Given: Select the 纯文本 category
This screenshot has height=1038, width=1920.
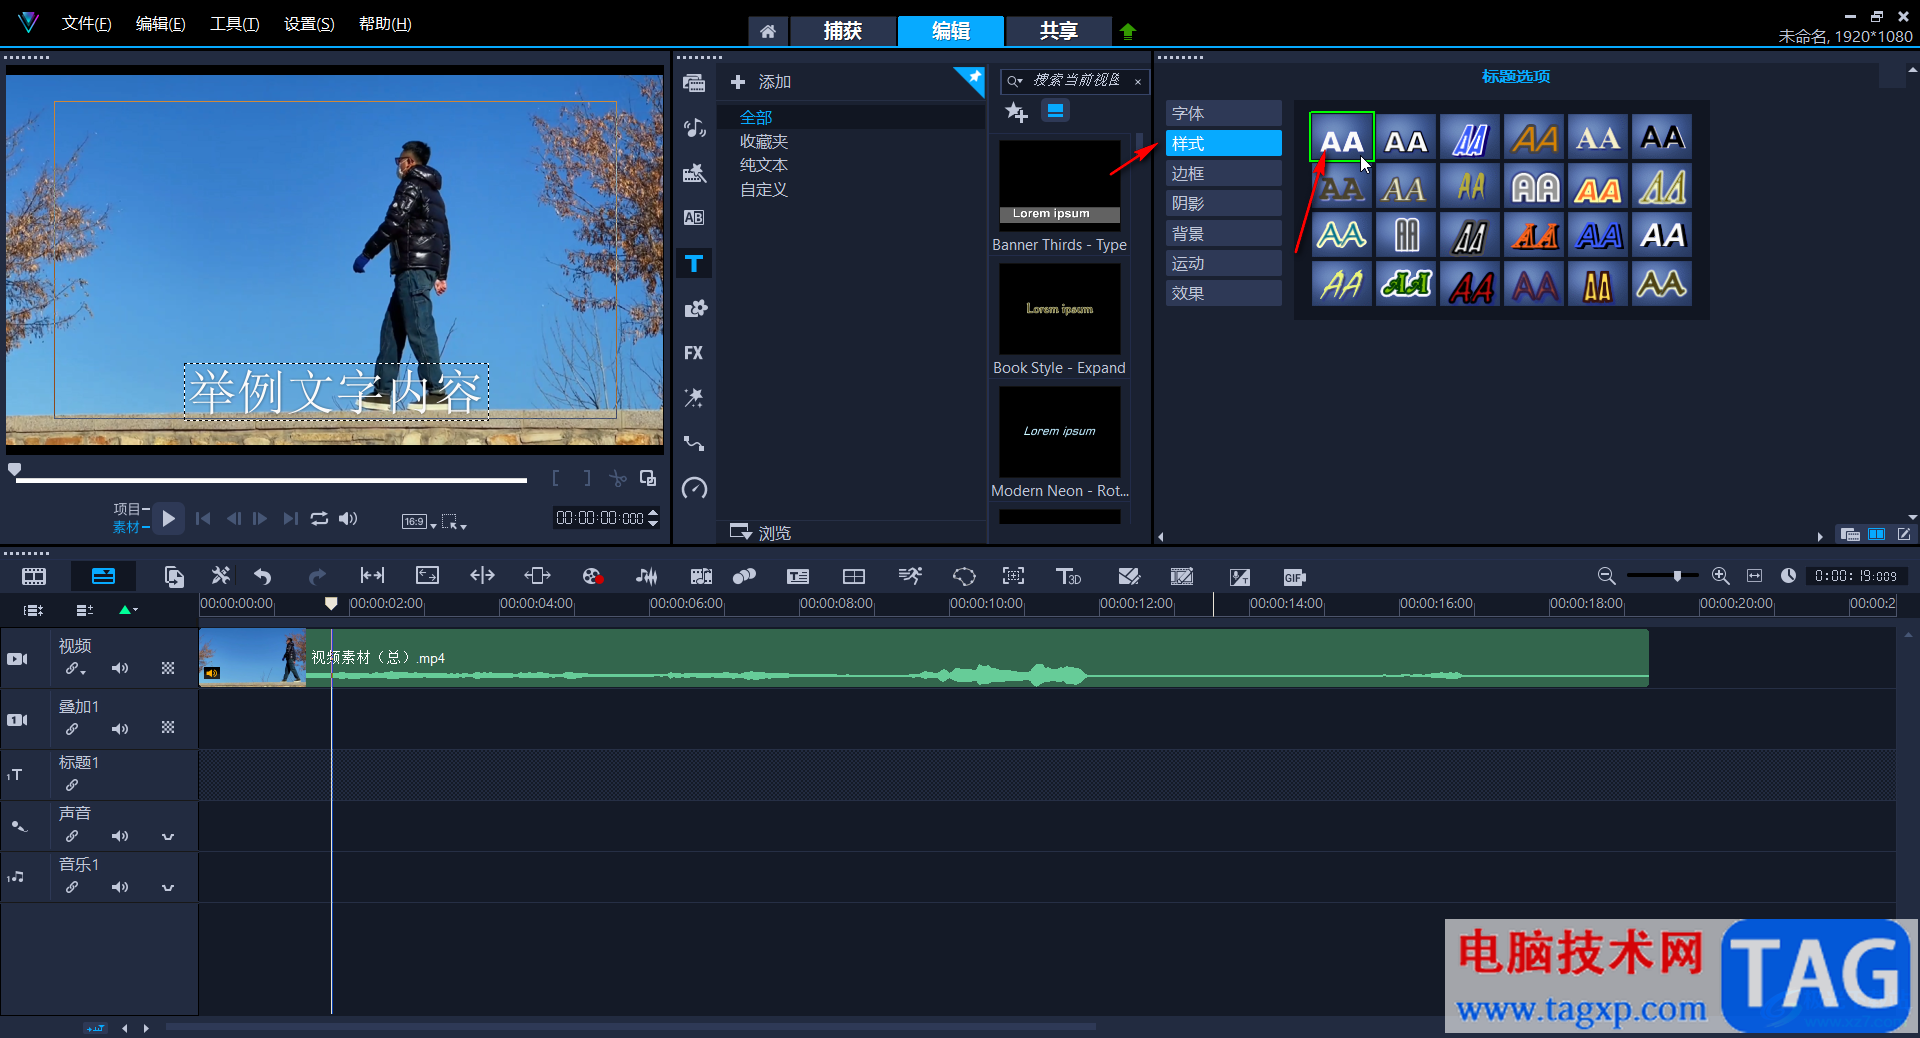Looking at the screenshot, I should tap(764, 165).
